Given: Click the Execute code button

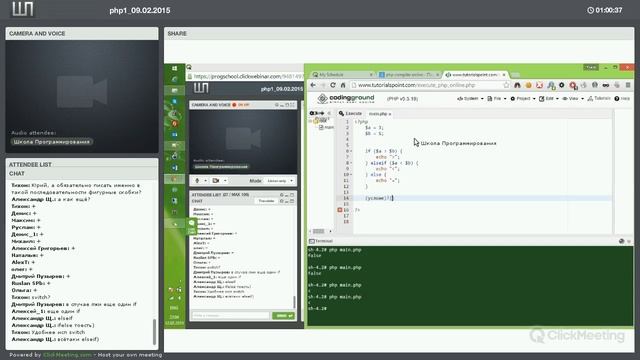Looking at the screenshot, I should point(350,113).
